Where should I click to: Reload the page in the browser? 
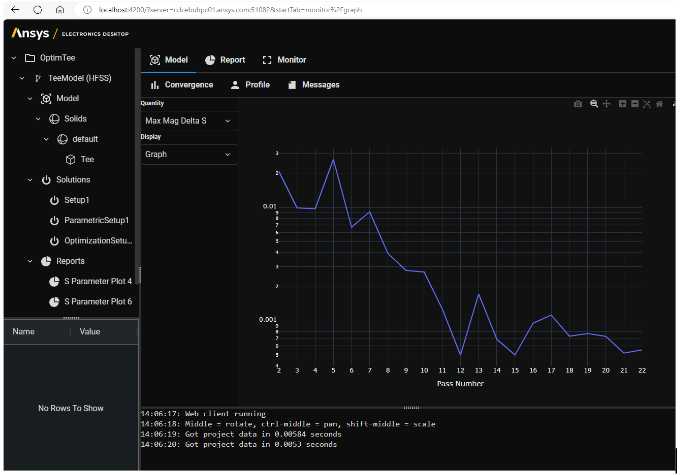[38, 10]
